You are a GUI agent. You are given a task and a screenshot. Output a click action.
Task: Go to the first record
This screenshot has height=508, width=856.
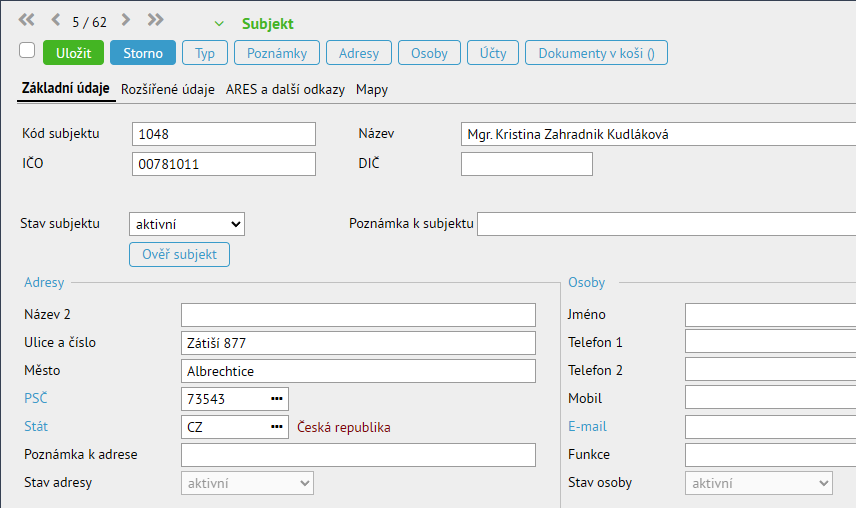pos(26,20)
